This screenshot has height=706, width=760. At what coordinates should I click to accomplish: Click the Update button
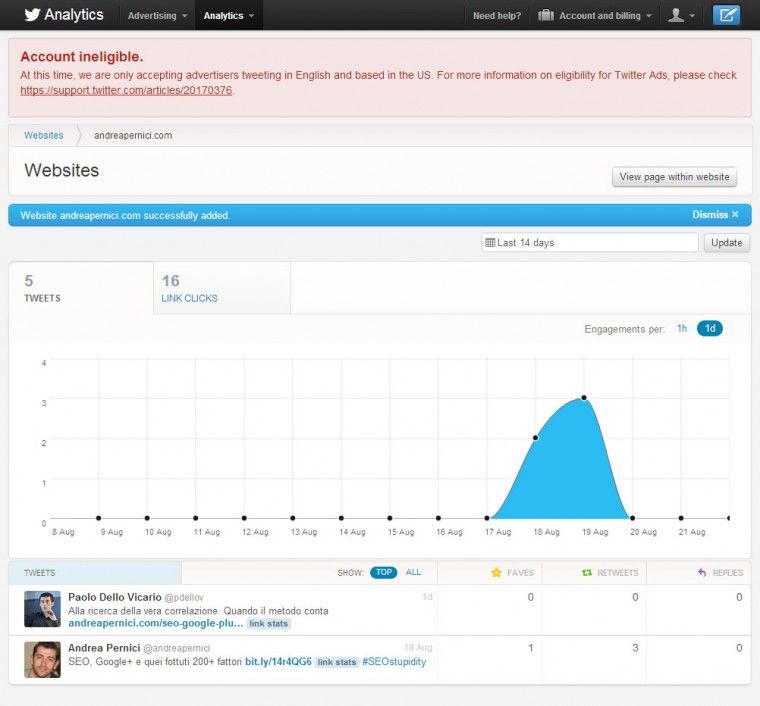(x=727, y=242)
